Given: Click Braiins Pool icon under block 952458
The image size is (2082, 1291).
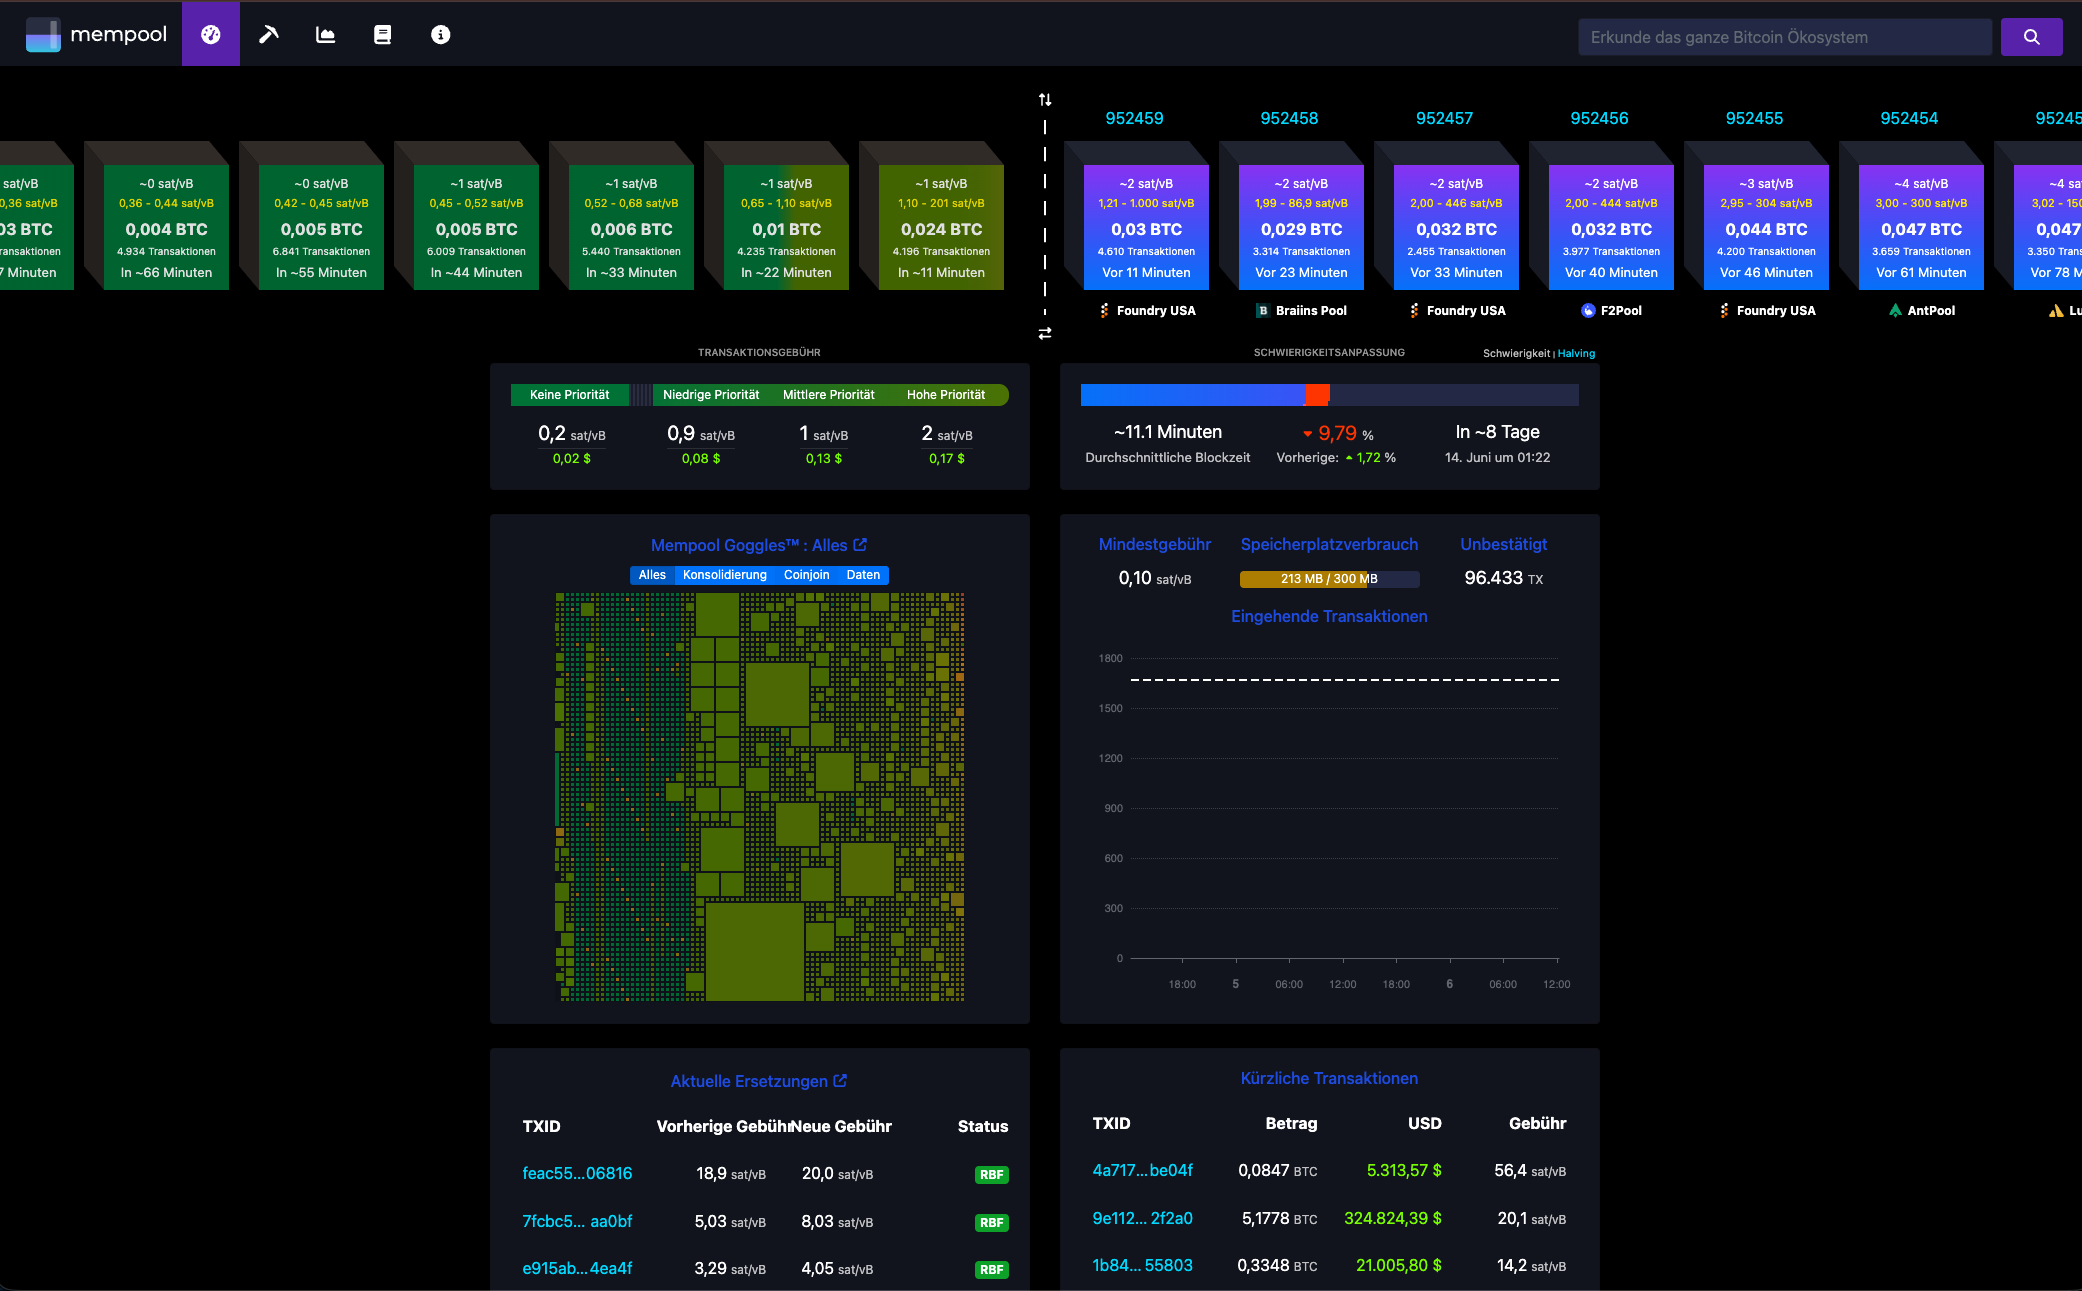Looking at the screenshot, I should click(x=1263, y=310).
